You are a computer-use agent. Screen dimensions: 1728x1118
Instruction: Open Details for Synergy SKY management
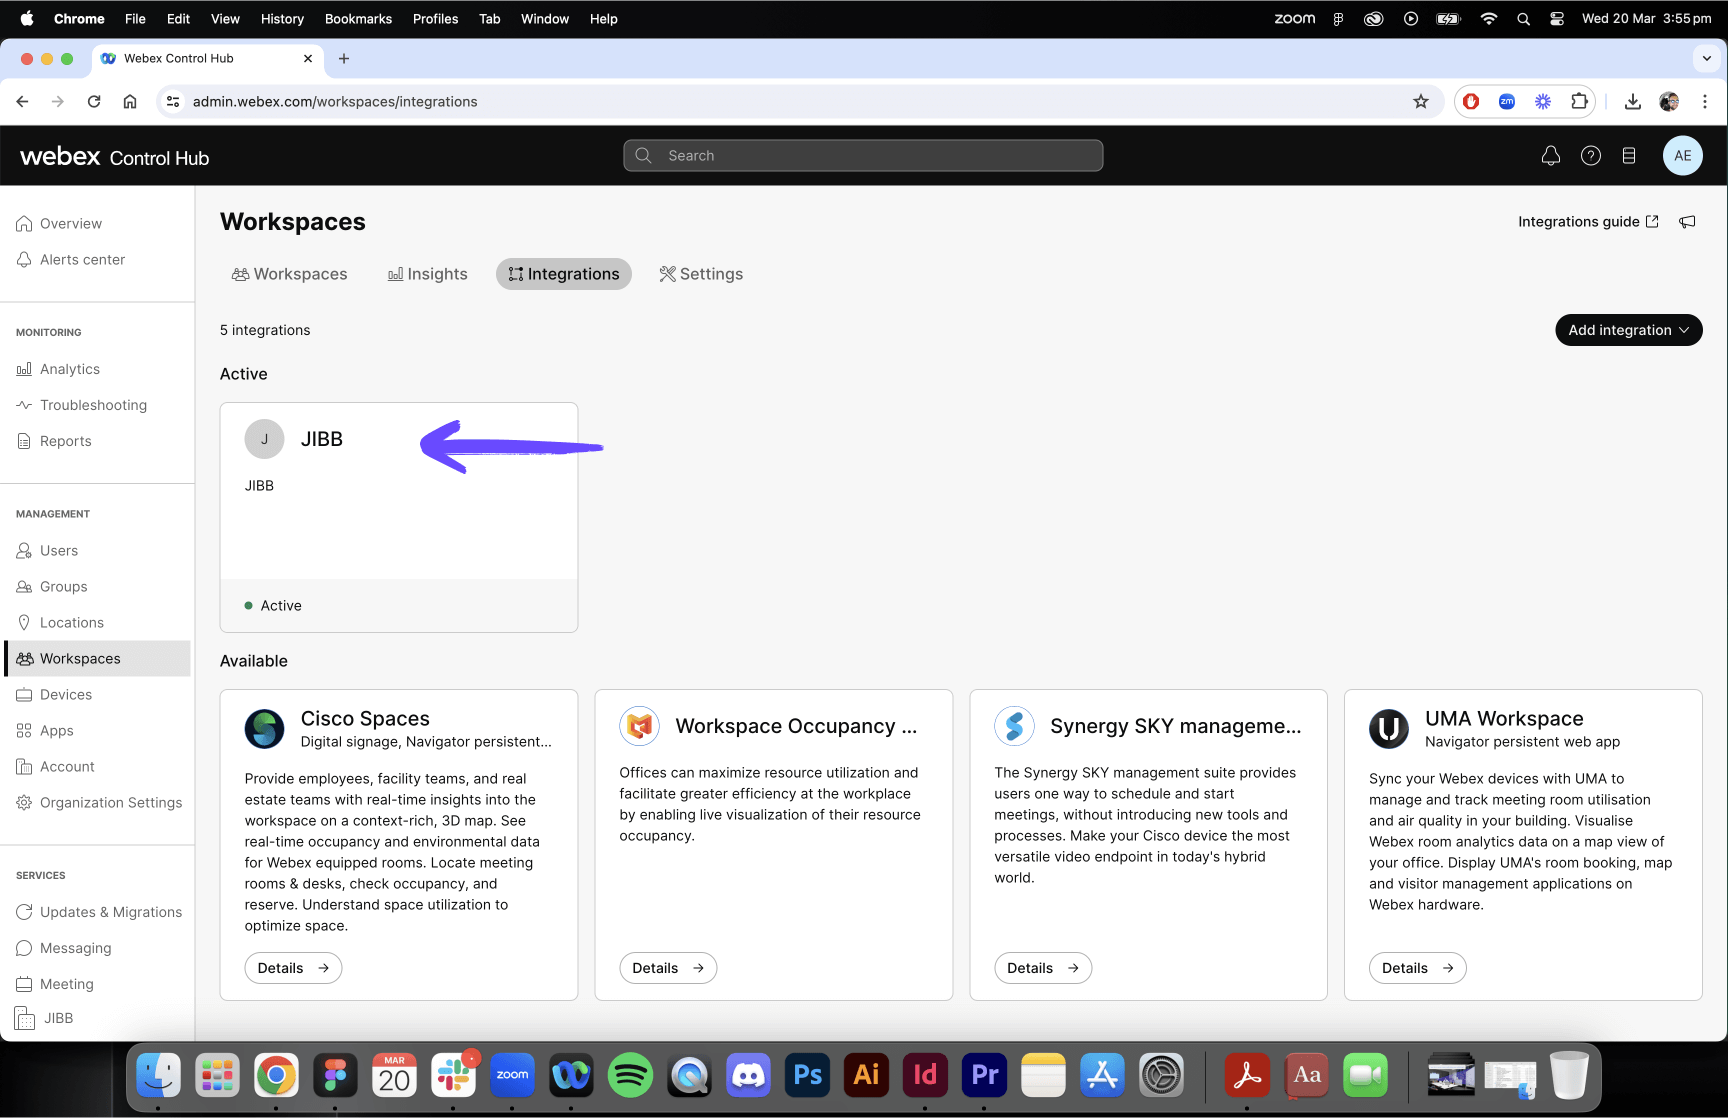(1043, 968)
